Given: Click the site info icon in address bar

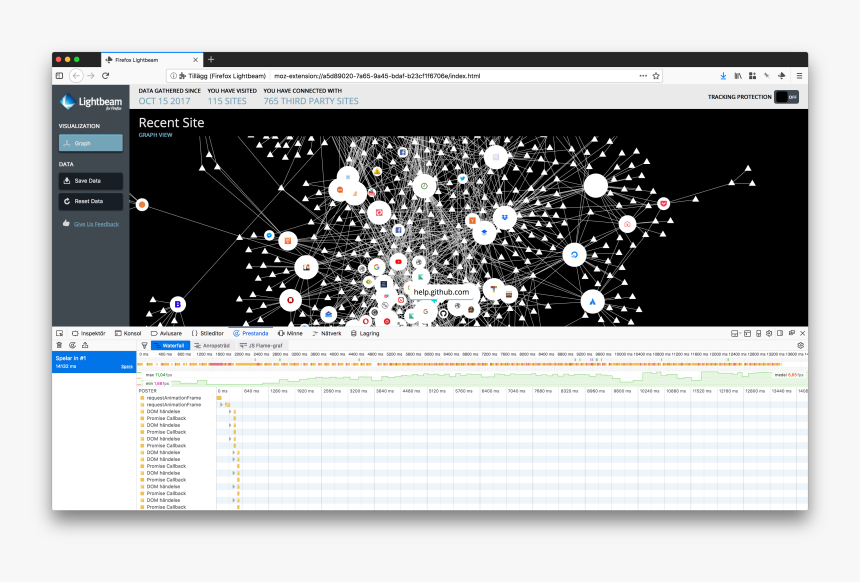Looking at the screenshot, I should [x=173, y=76].
